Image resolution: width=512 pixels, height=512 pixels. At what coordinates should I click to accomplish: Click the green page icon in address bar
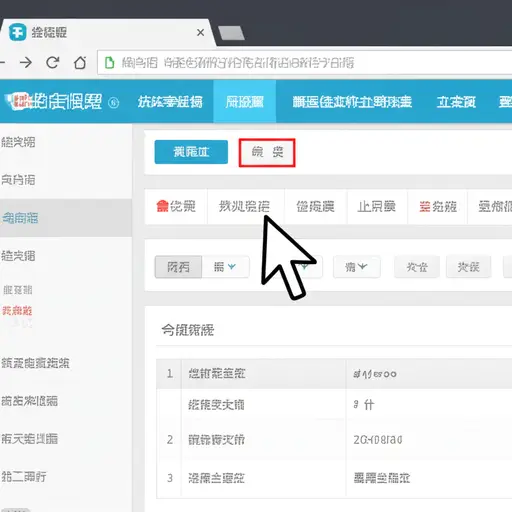pyautogui.click(x=109, y=62)
